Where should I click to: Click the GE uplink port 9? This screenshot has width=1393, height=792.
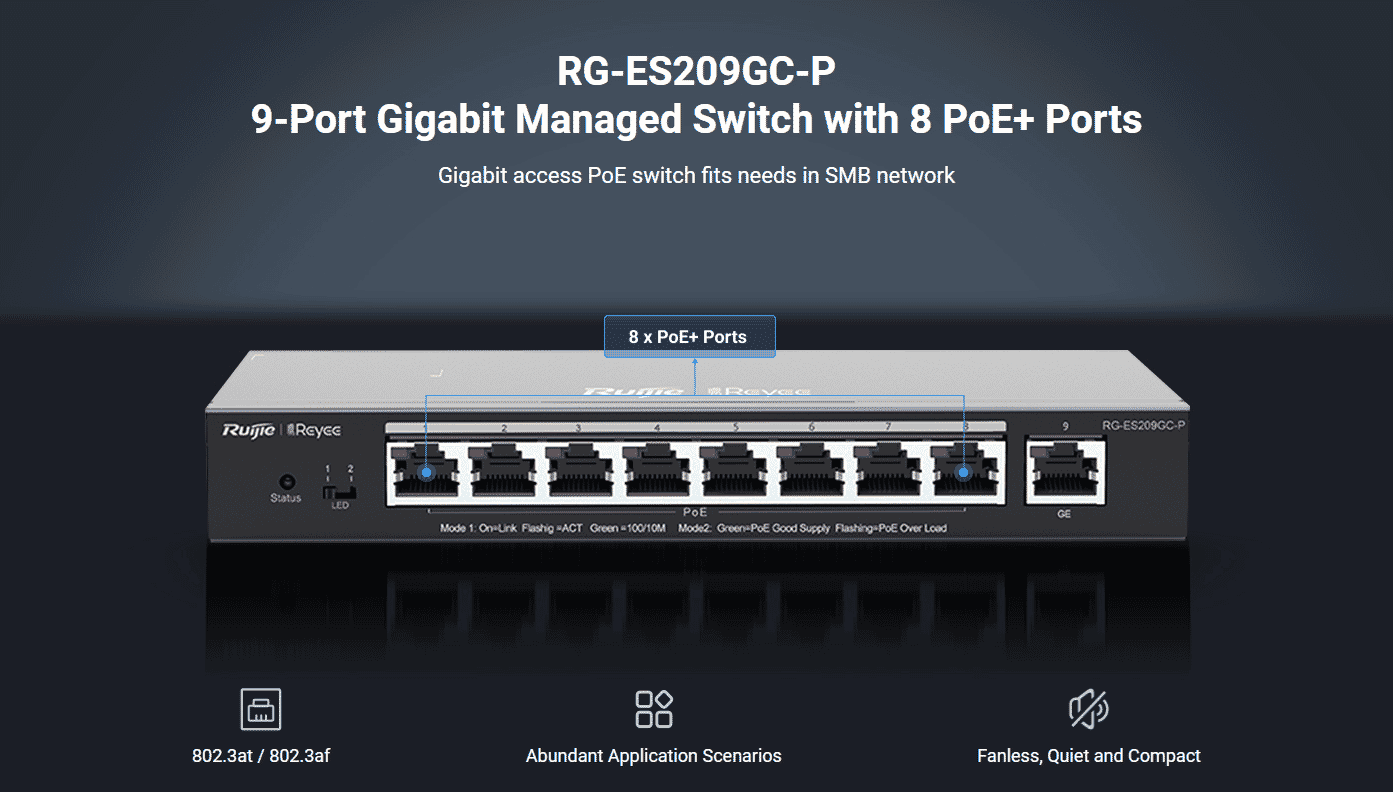coord(1065,473)
